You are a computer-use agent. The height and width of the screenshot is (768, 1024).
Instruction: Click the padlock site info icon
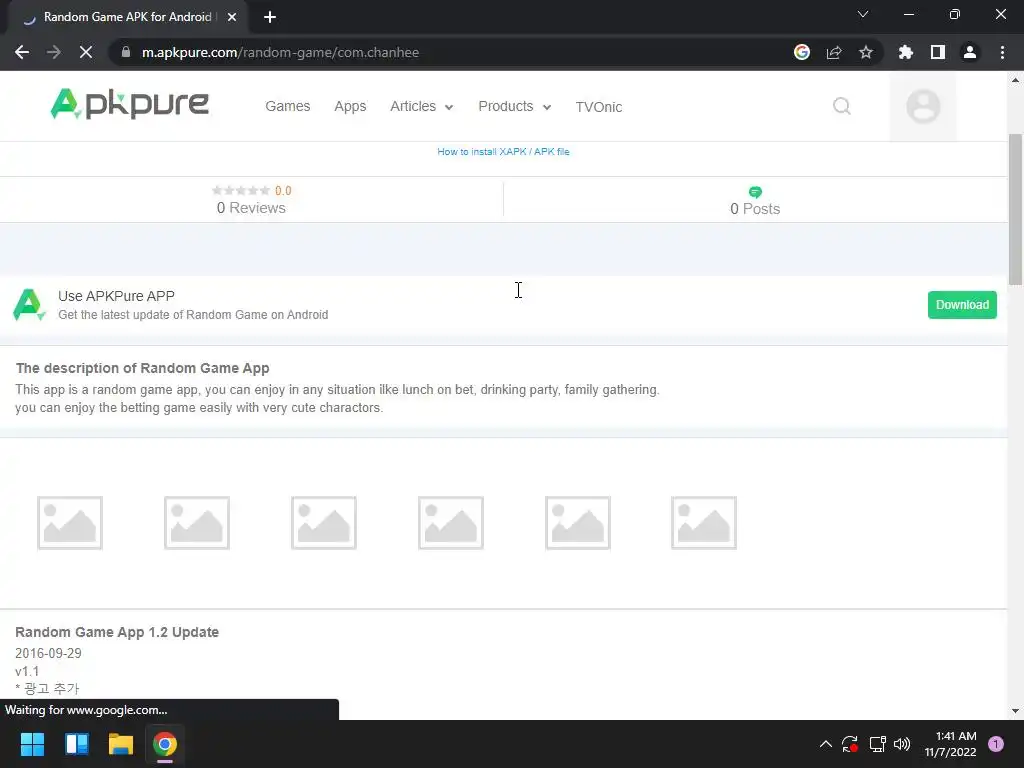point(126,52)
